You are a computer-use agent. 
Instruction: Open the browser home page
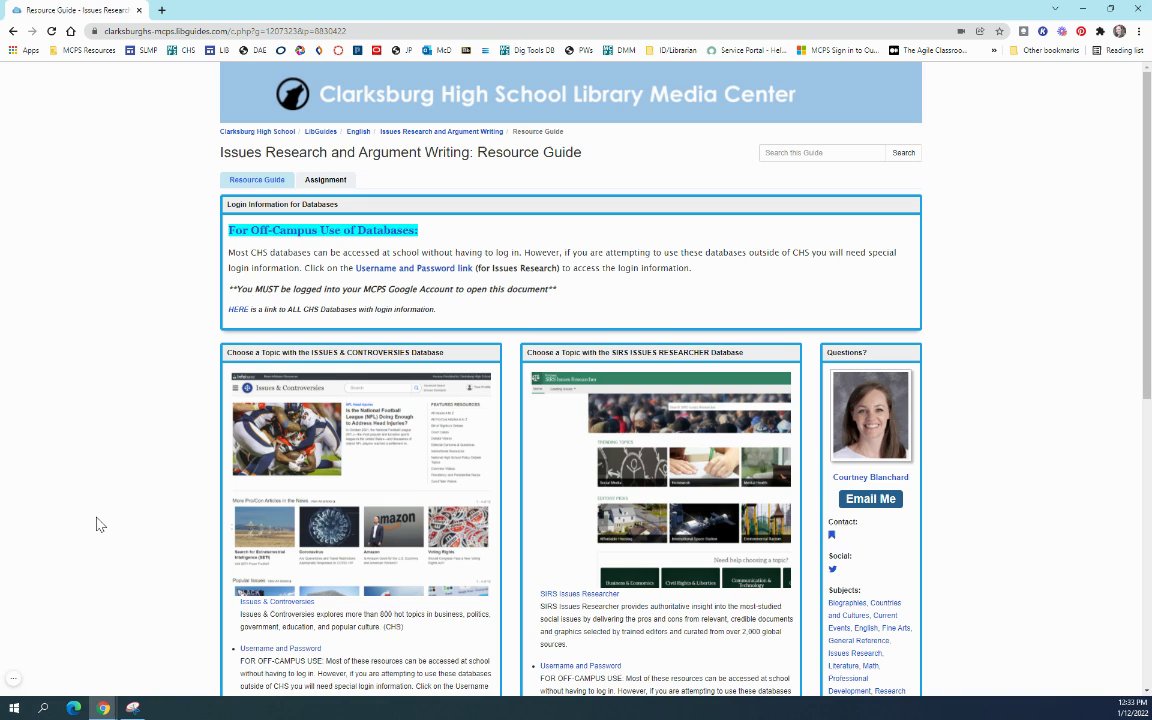(x=71, y=31)
